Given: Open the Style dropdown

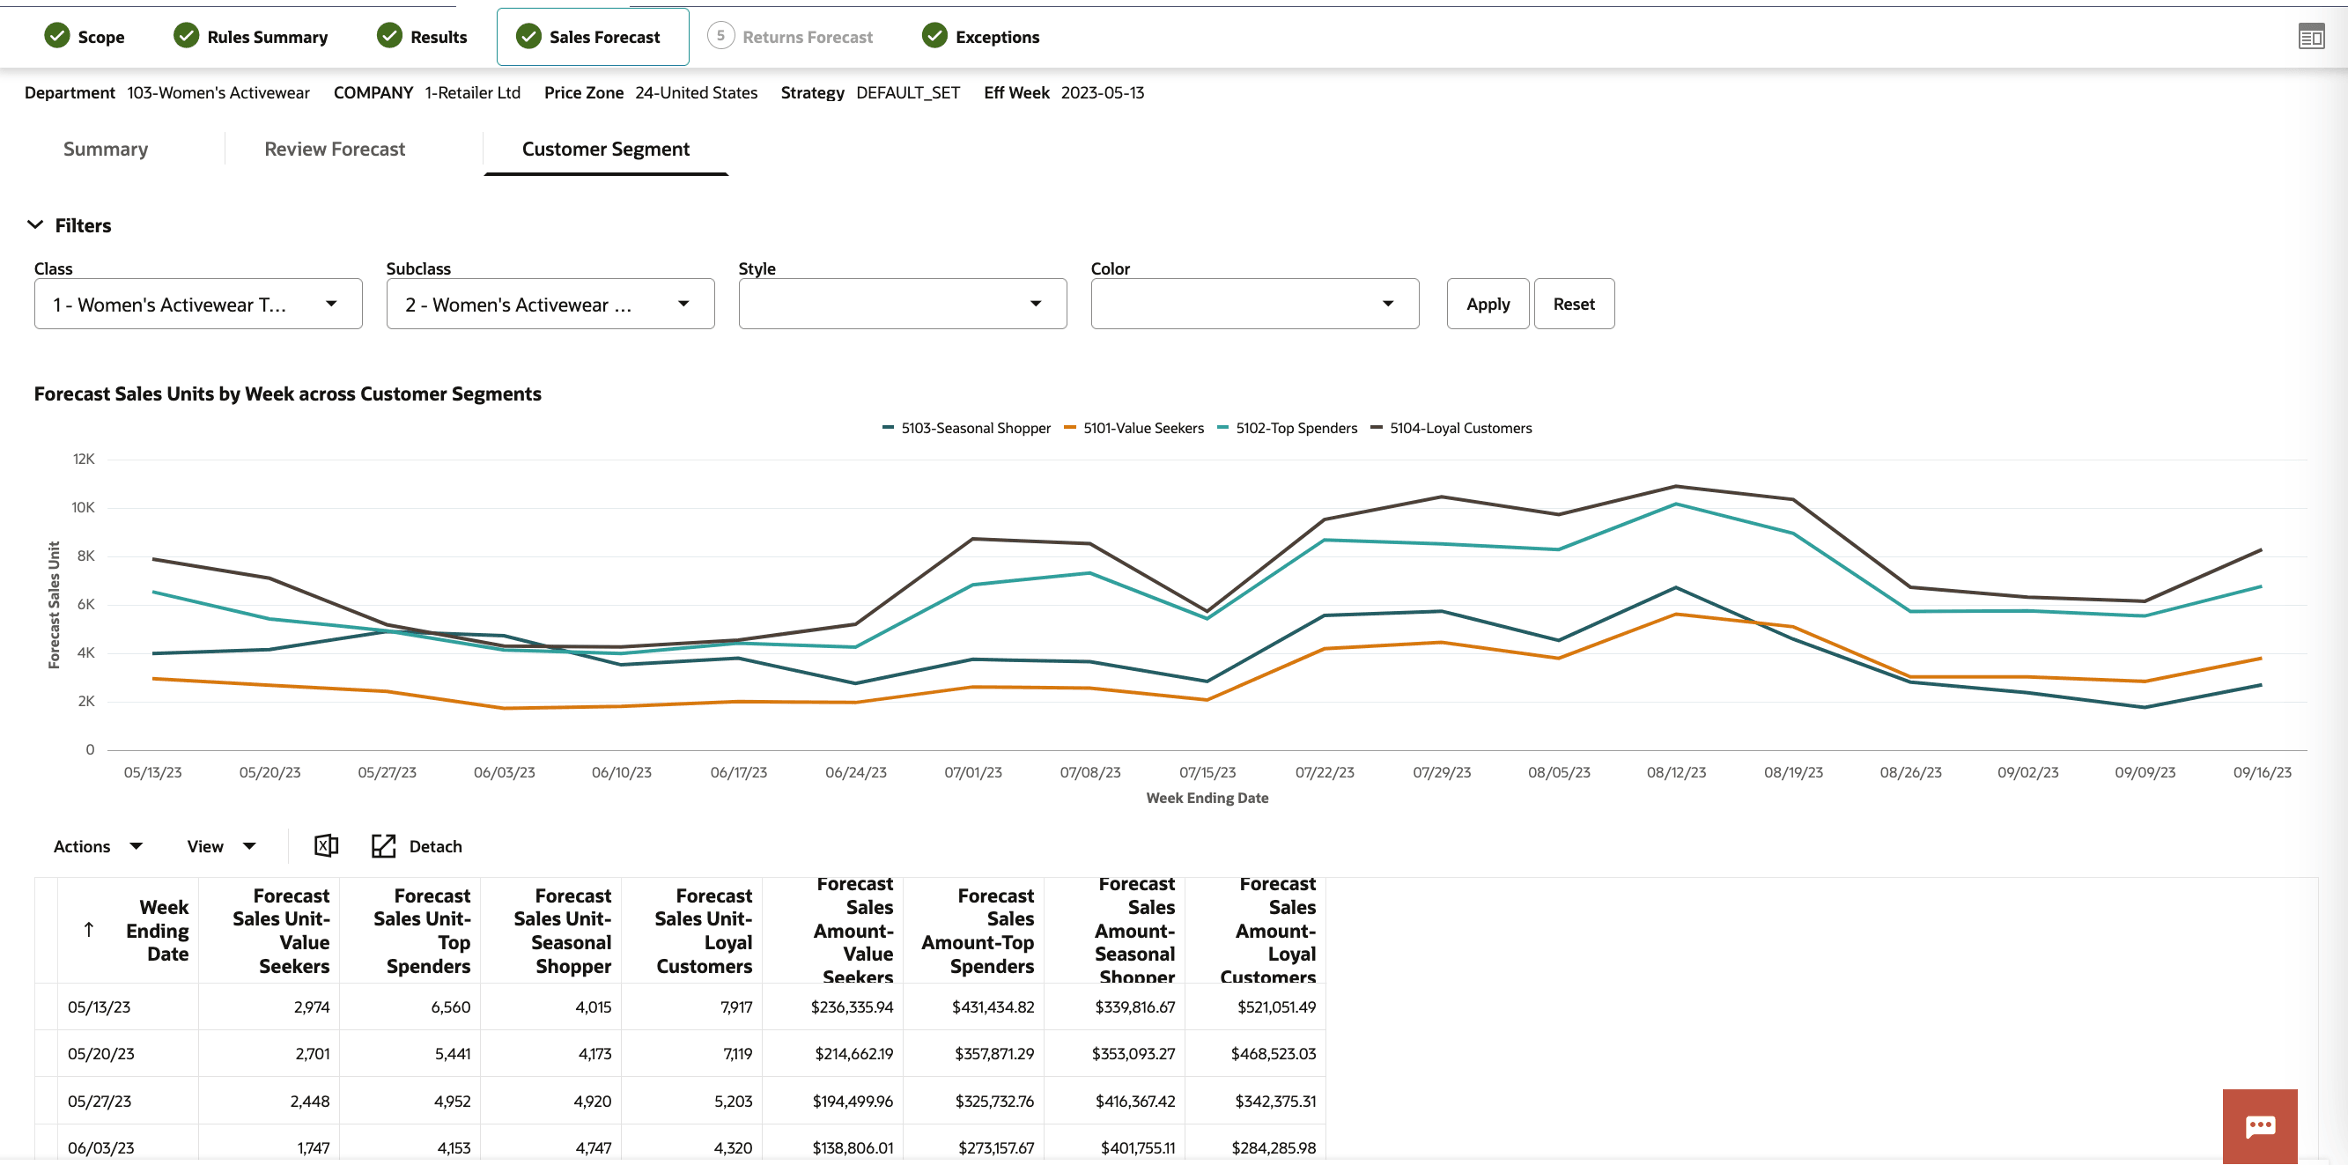Looking at the screenshot, I should (x=903, y=305).
